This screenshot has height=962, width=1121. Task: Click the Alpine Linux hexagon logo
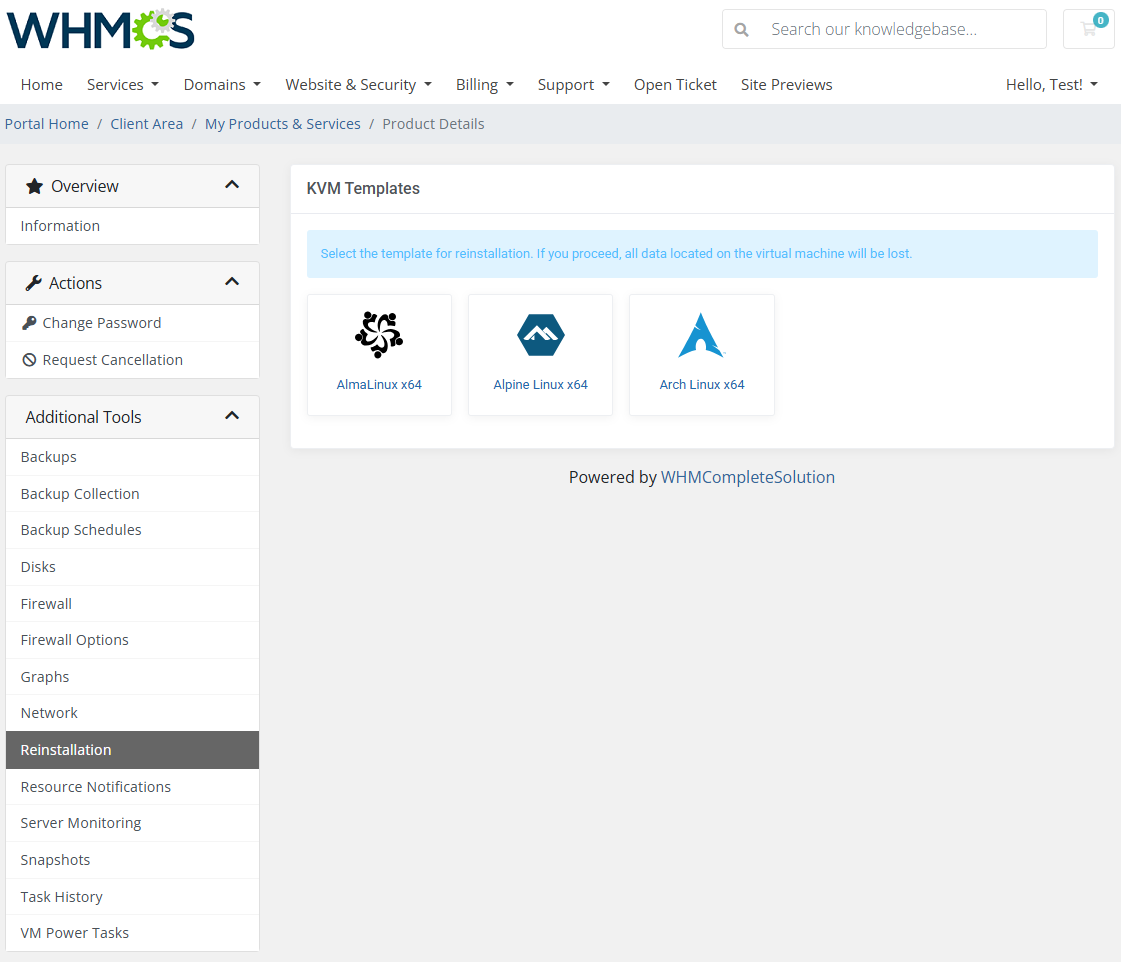point(540,335)
